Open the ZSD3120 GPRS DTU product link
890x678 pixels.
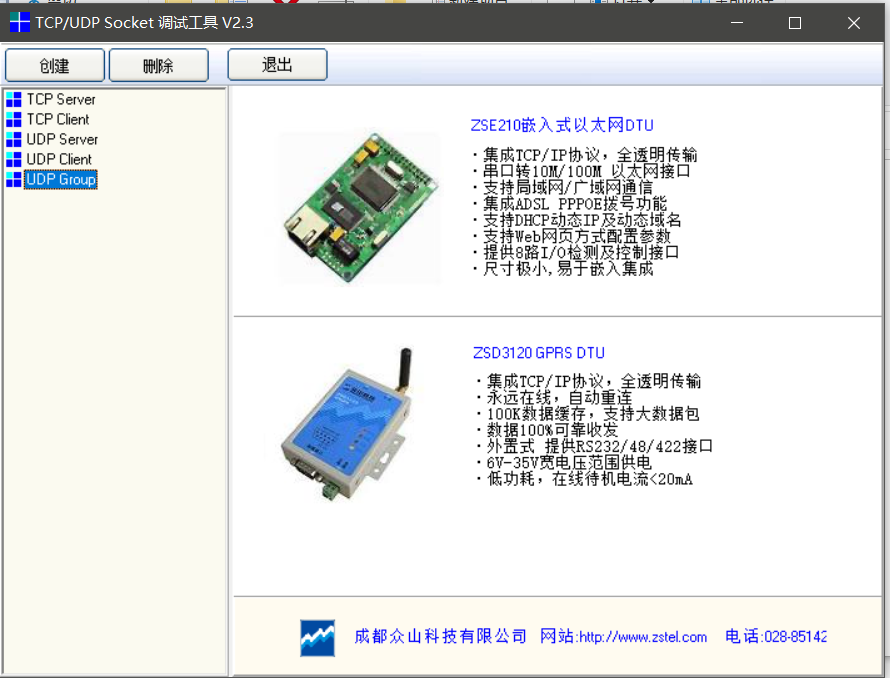[537, 352]
